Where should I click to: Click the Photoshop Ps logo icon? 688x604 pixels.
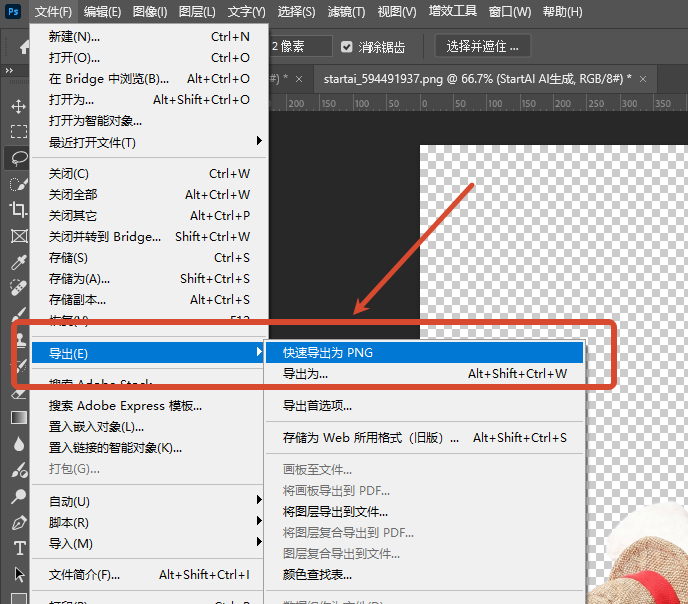tap(13, 11)
